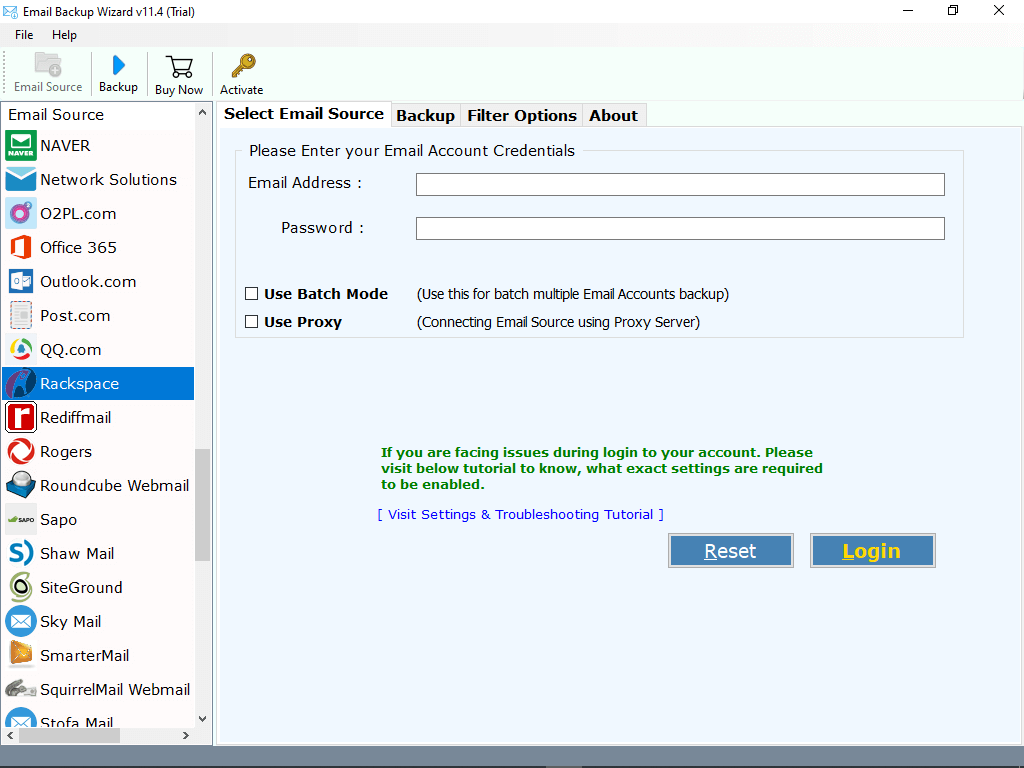Select SquirrelMail Webmail text in list
The height and width of the screenshot is (768, 1024).
click(x=115, y=689)
